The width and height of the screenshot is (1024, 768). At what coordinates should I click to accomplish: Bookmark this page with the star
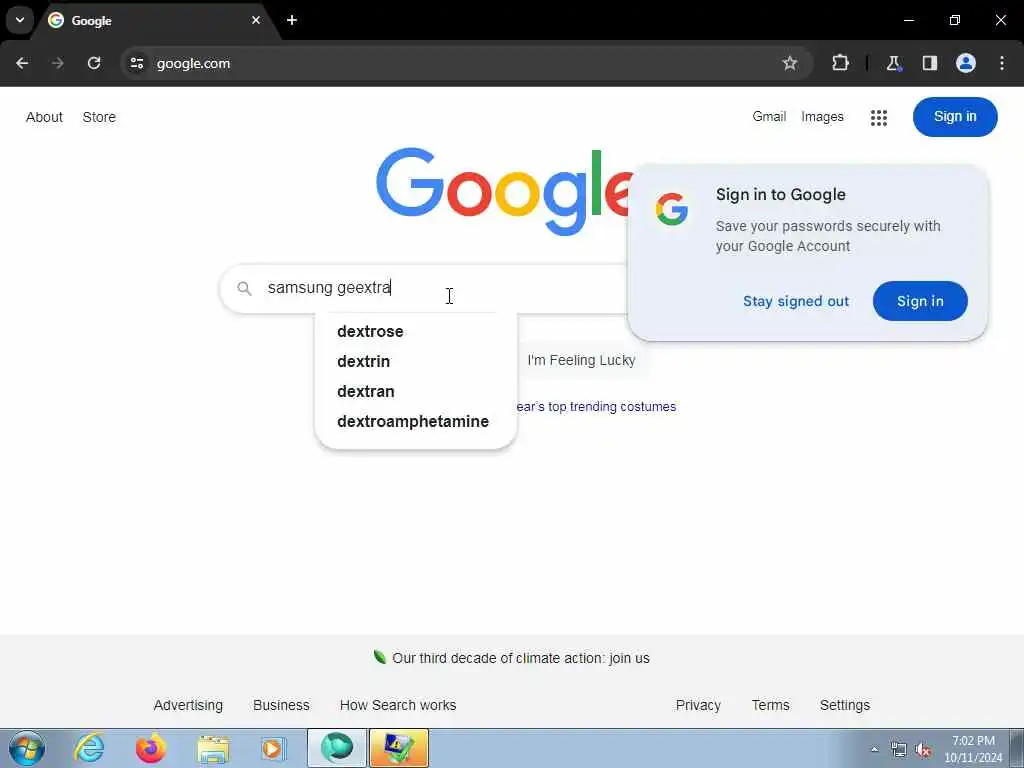tap(790, 63)
